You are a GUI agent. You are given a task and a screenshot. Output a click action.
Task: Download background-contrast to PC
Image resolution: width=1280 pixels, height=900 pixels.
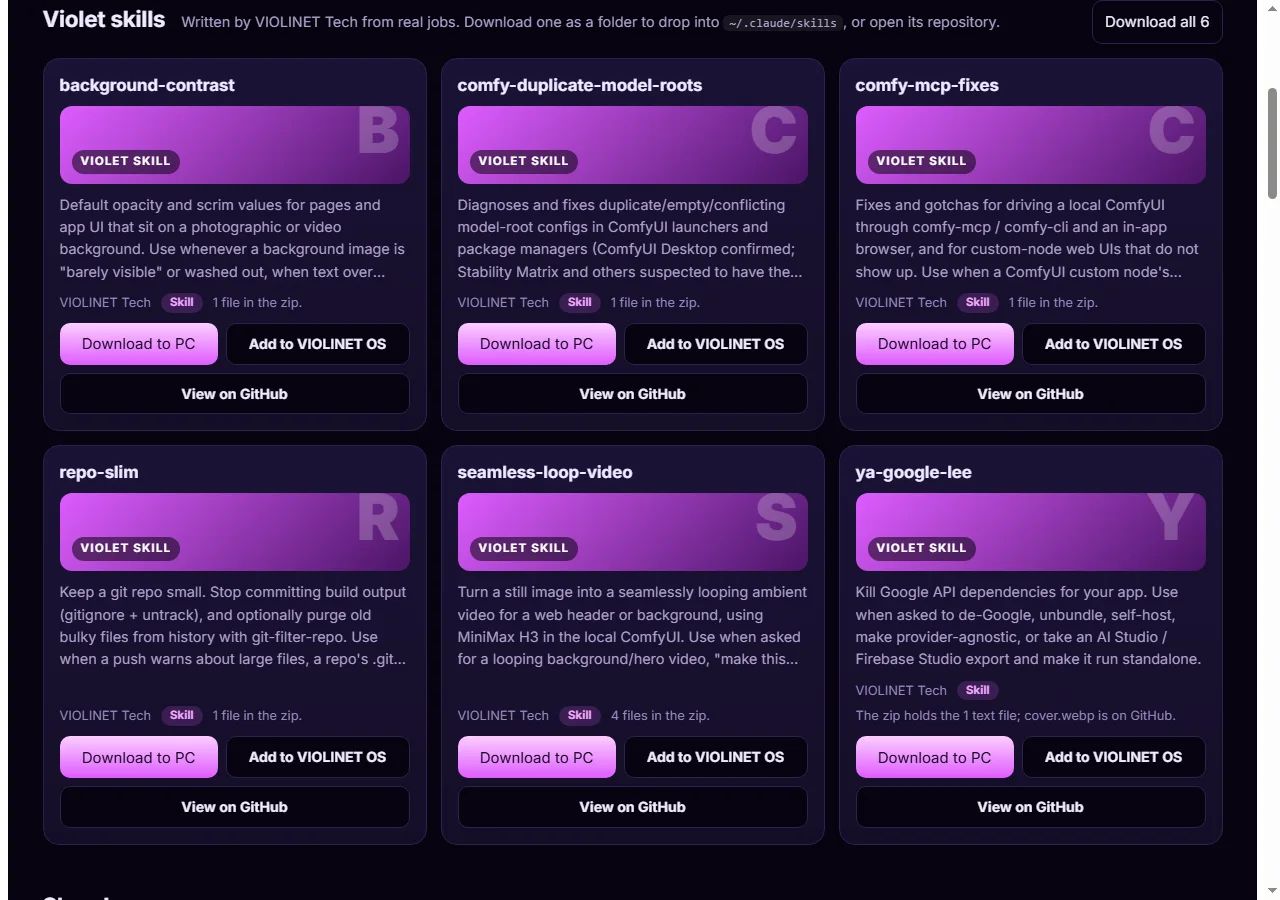coord(139,344)
